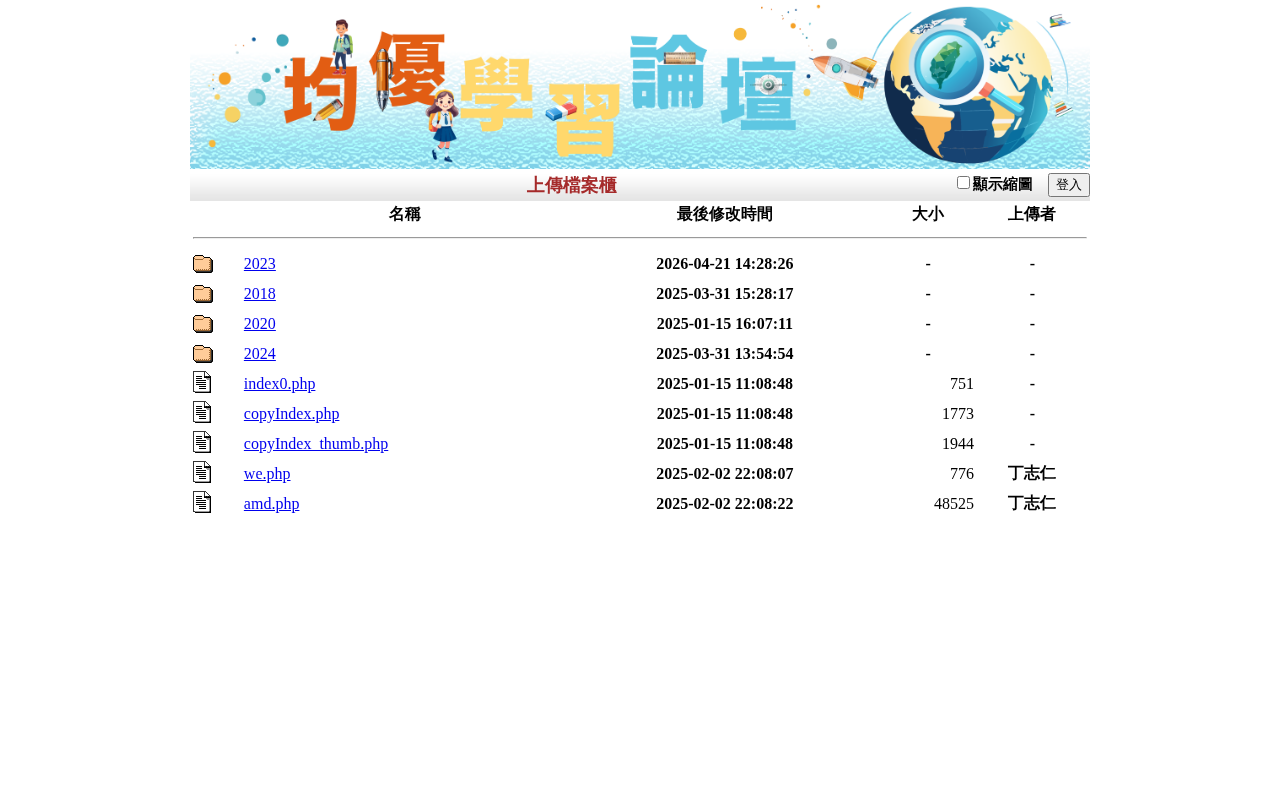Click the file icon beside we.php
Image resolution: width=1280 pixels, height=800 pixels.
pyautogui.click(x=202, y=472)
